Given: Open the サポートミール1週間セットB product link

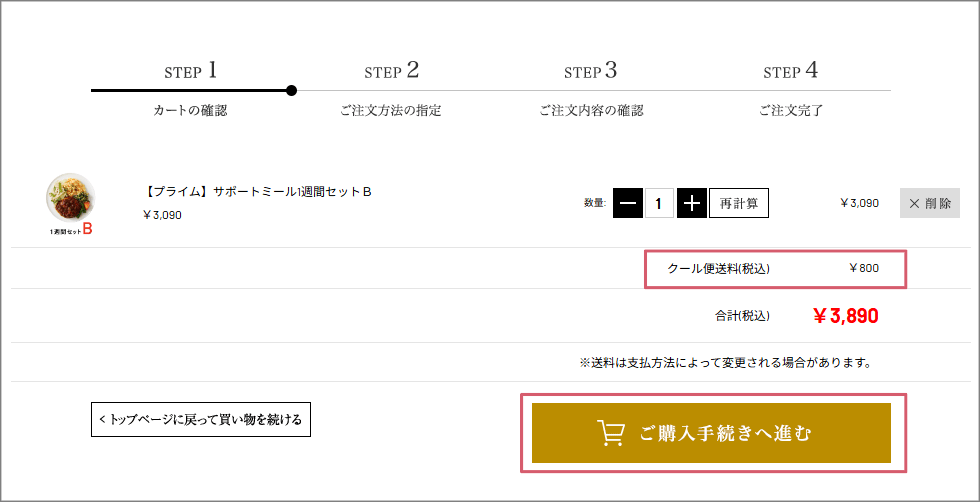Looking at the screenshot, I should (x=258, y=191).
